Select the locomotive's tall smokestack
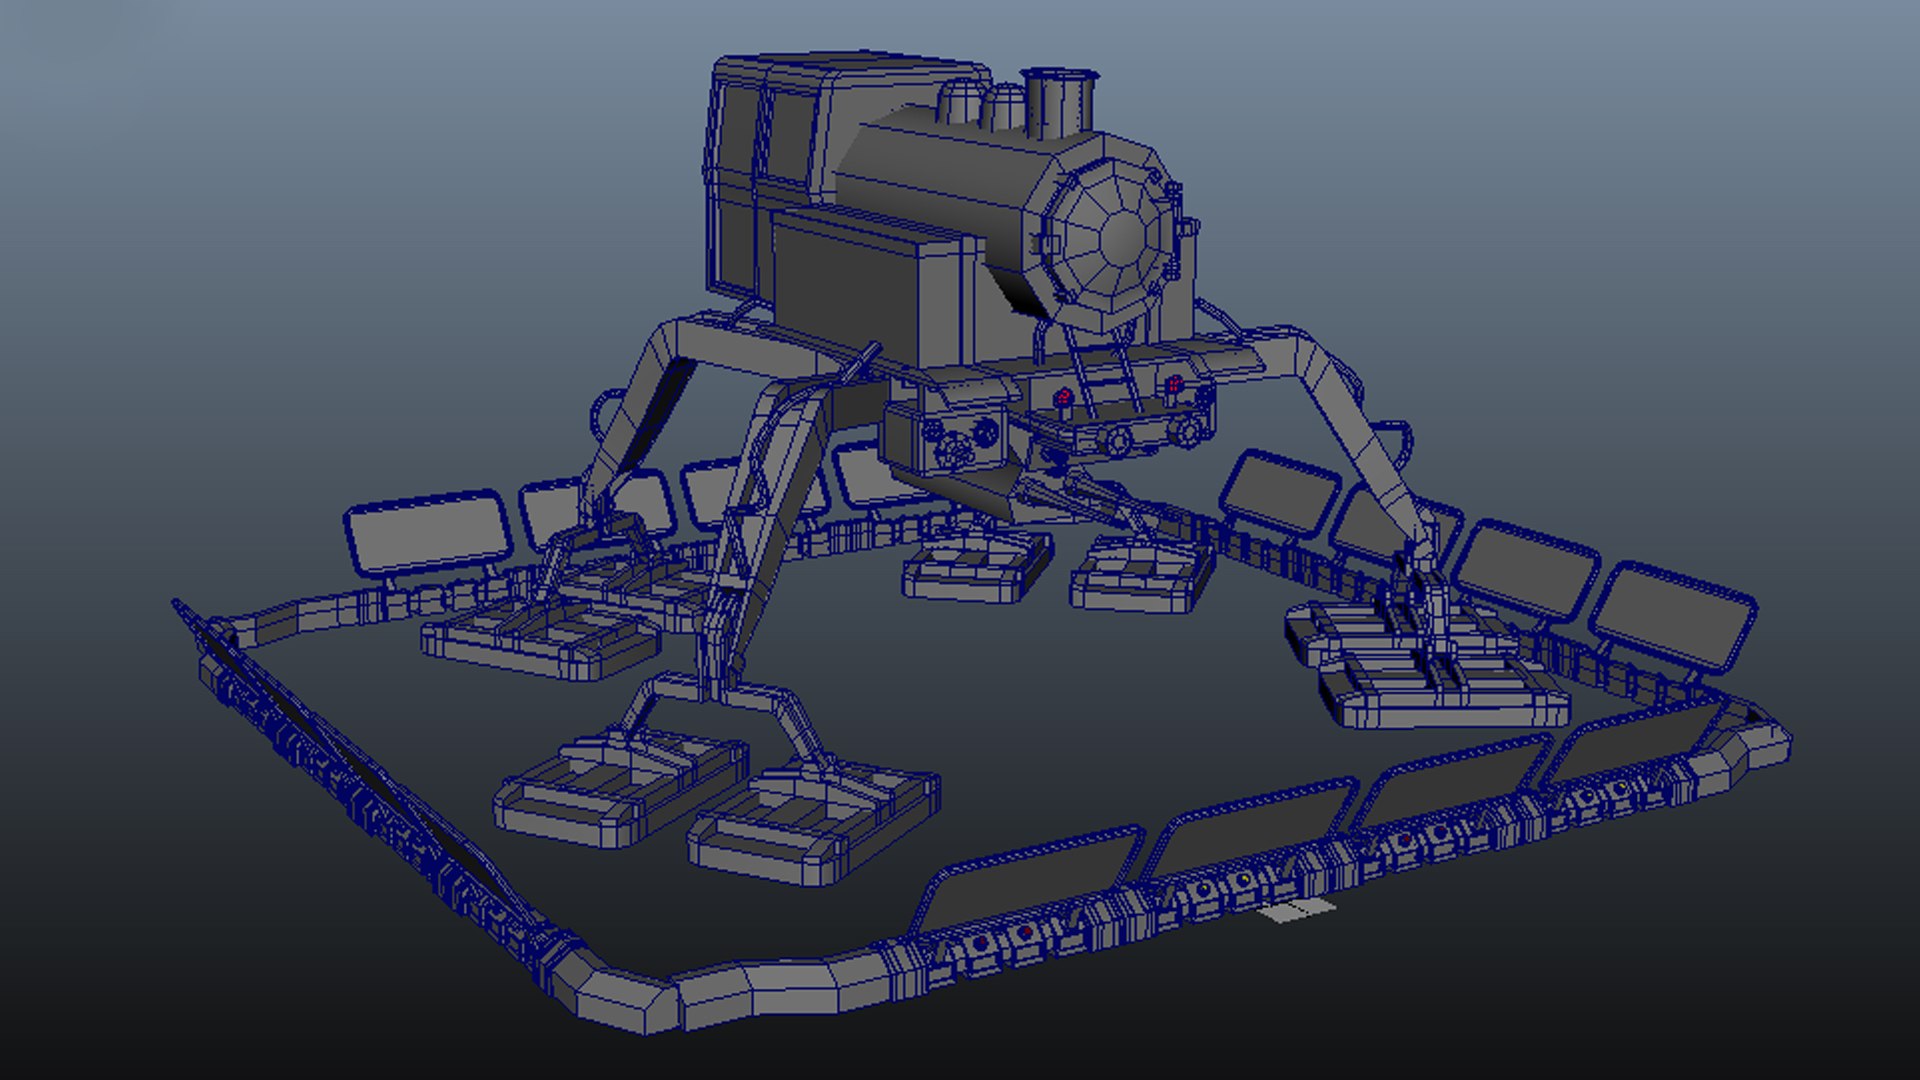Viewport: 1920px width, 1080px height. tap(1059, 102)
